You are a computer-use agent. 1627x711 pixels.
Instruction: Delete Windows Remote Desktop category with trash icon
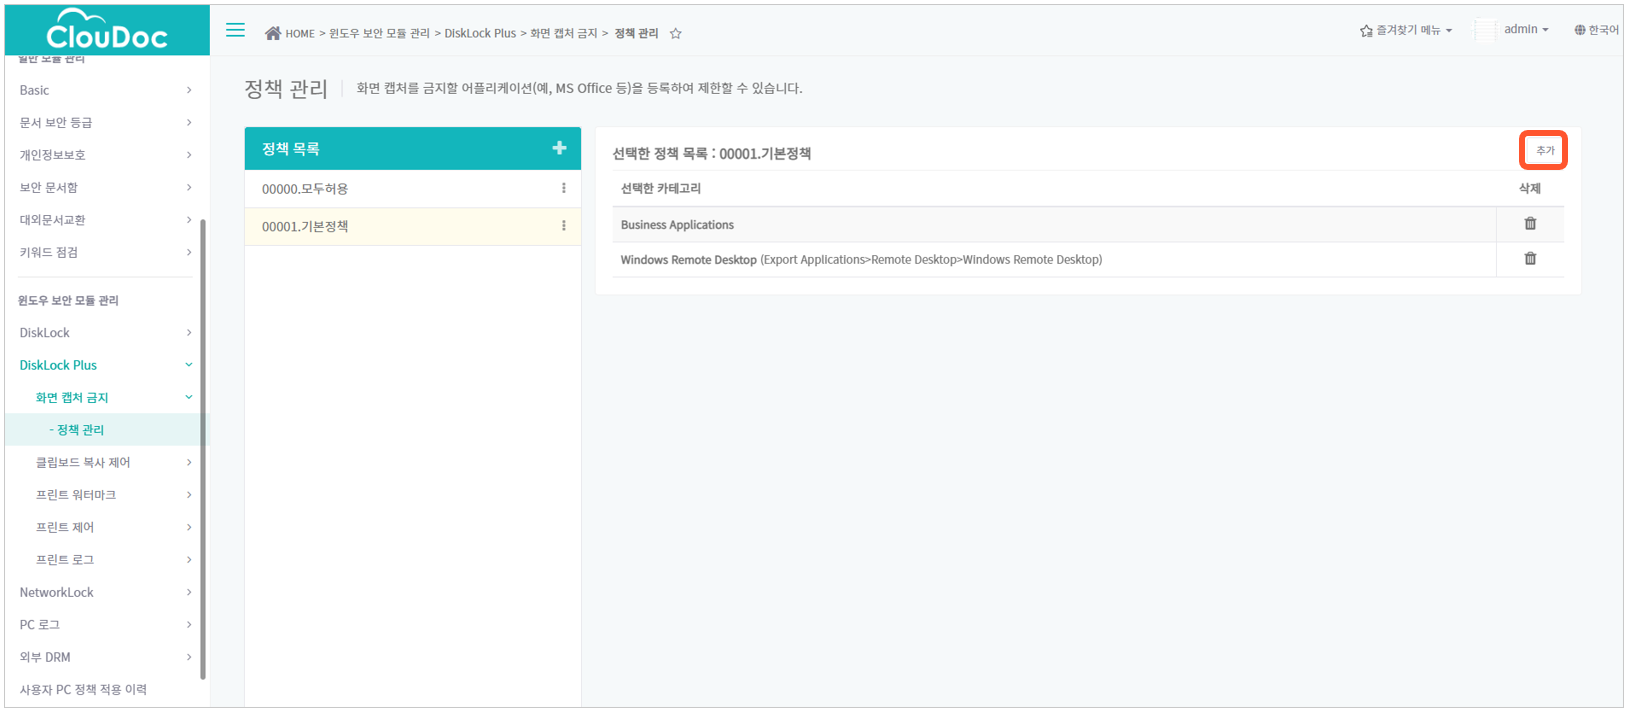(1530, 259)
